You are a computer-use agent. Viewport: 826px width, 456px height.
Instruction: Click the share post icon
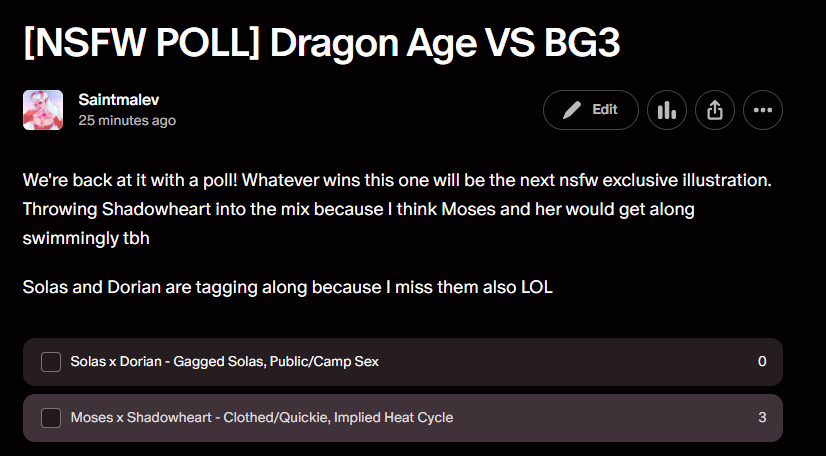[x=714, y=110]
